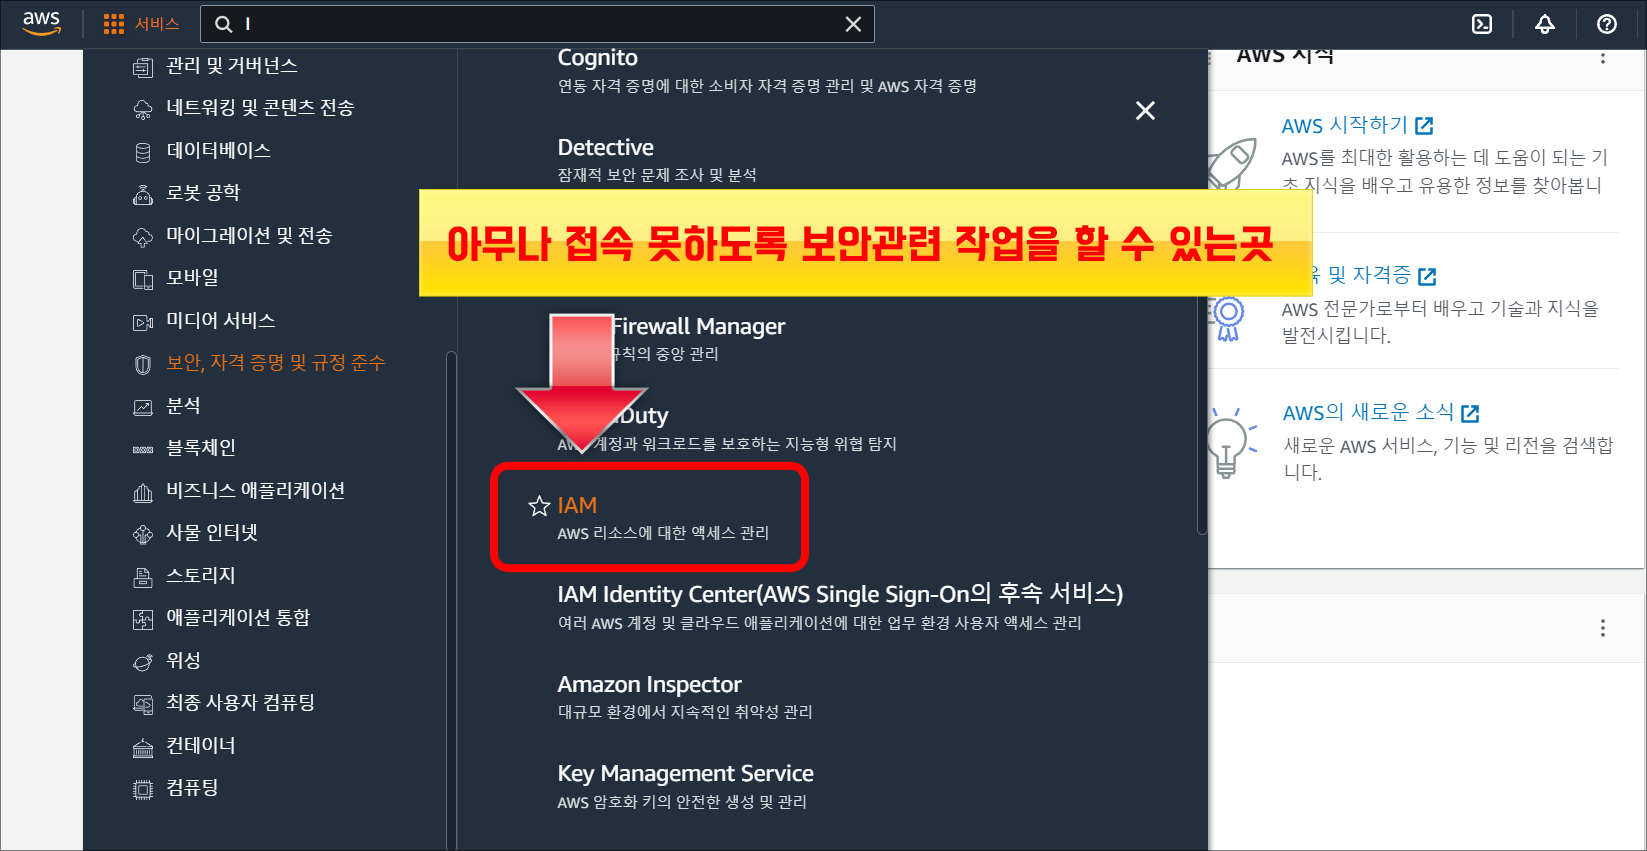Click the 애플리케이션 통합 icon
Image resolution: width=1647 pixels, height=851 pixels.
pos(143,619)
